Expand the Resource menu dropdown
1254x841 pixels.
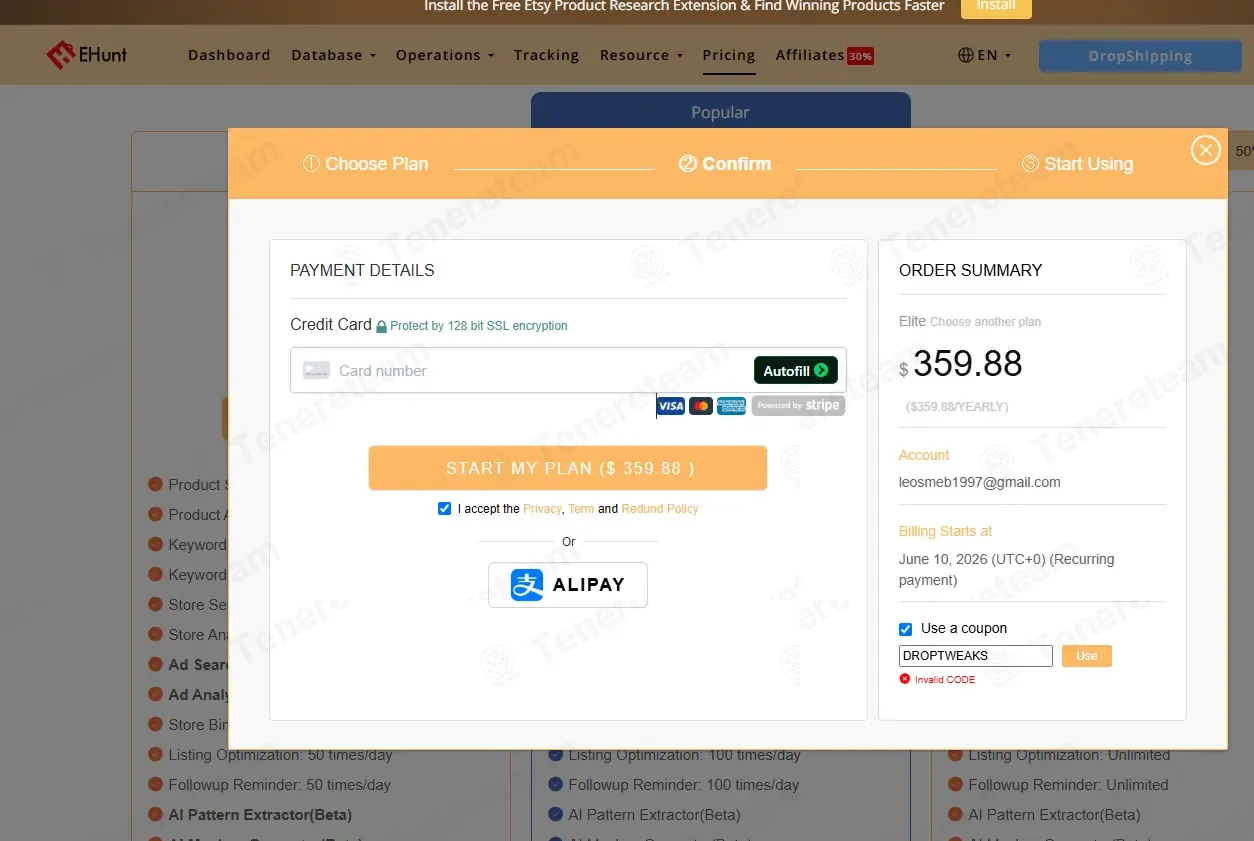(x=641, y=55)
